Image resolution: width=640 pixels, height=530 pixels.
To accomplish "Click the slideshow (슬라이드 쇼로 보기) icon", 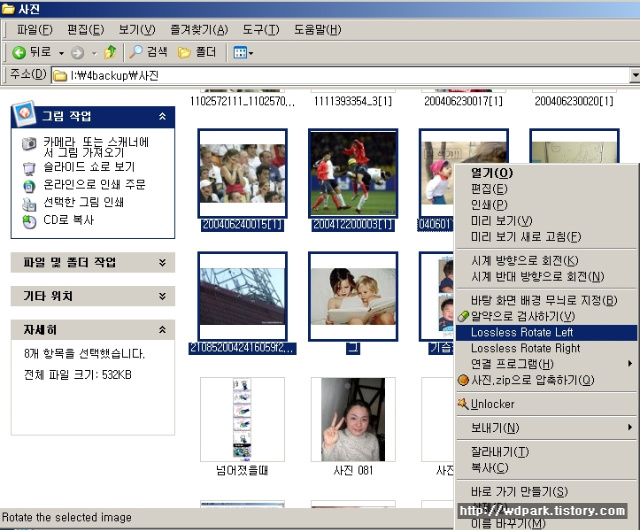I will (x=29, y=168).
